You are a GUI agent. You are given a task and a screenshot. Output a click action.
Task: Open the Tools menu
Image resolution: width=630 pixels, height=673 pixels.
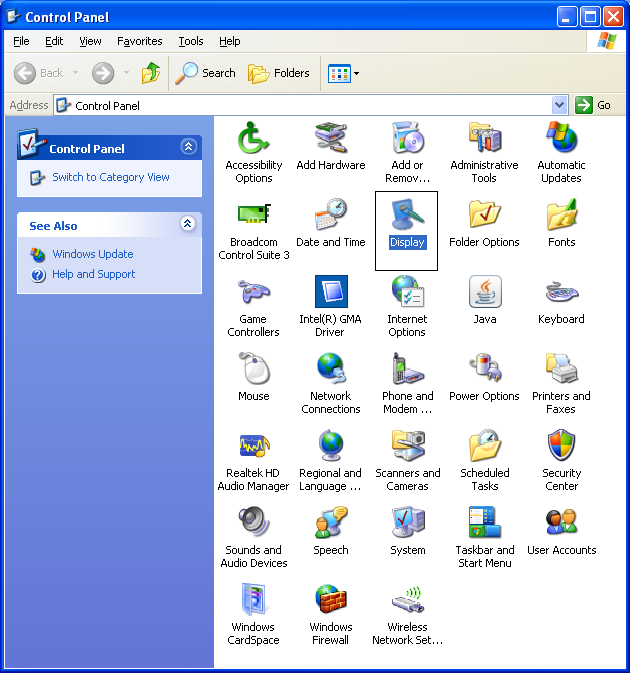click(x=191, y=41)
